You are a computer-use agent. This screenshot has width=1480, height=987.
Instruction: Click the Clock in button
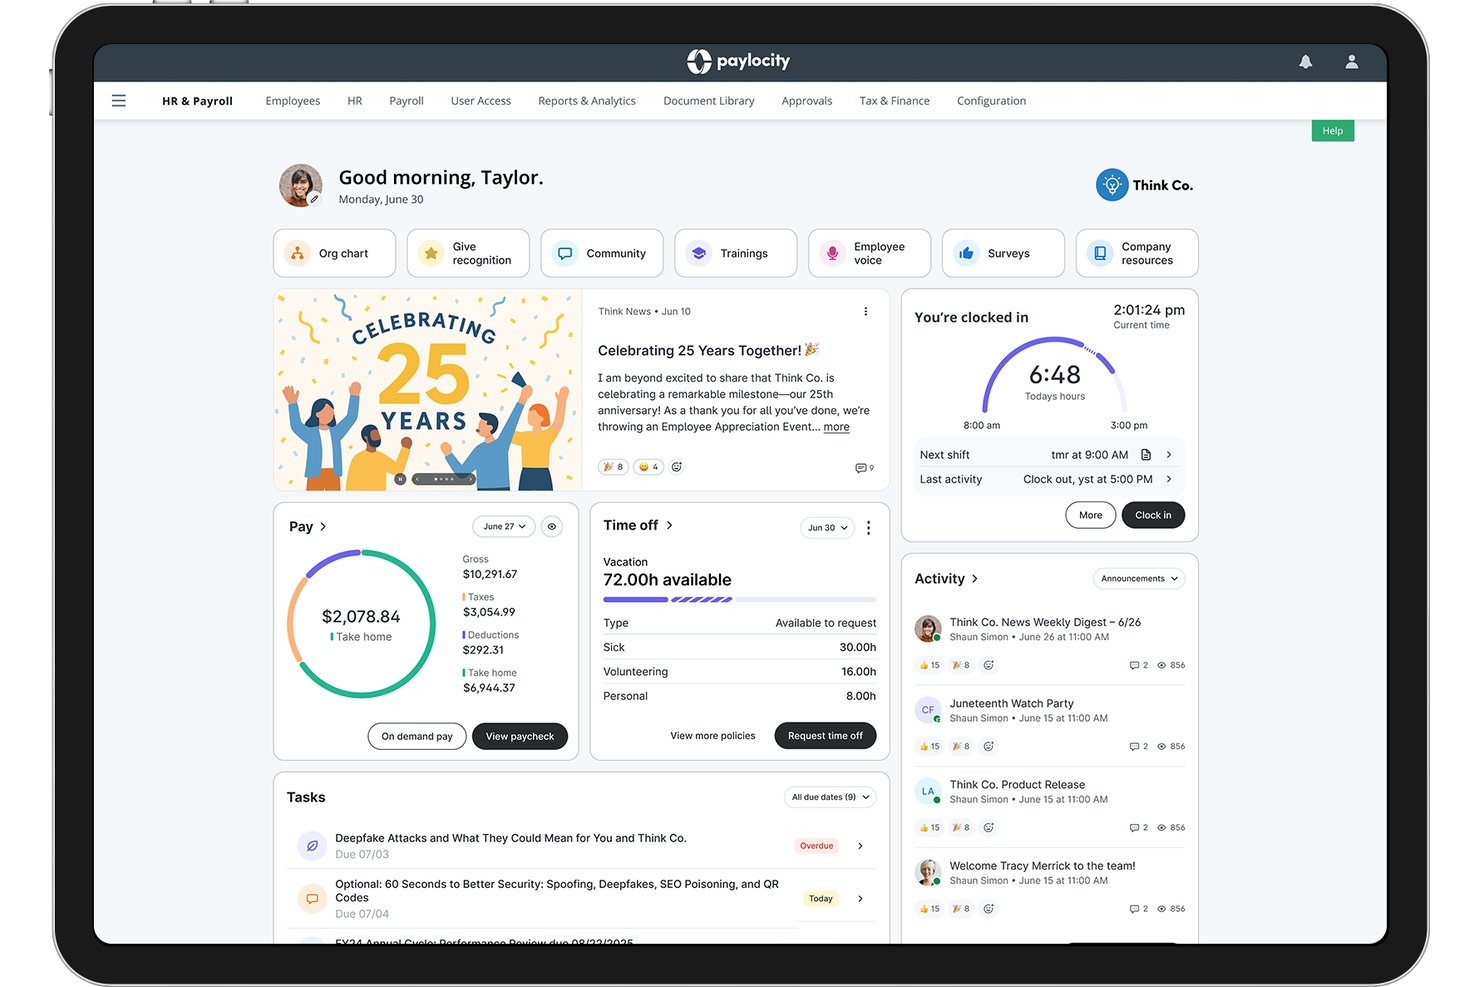1153,515
